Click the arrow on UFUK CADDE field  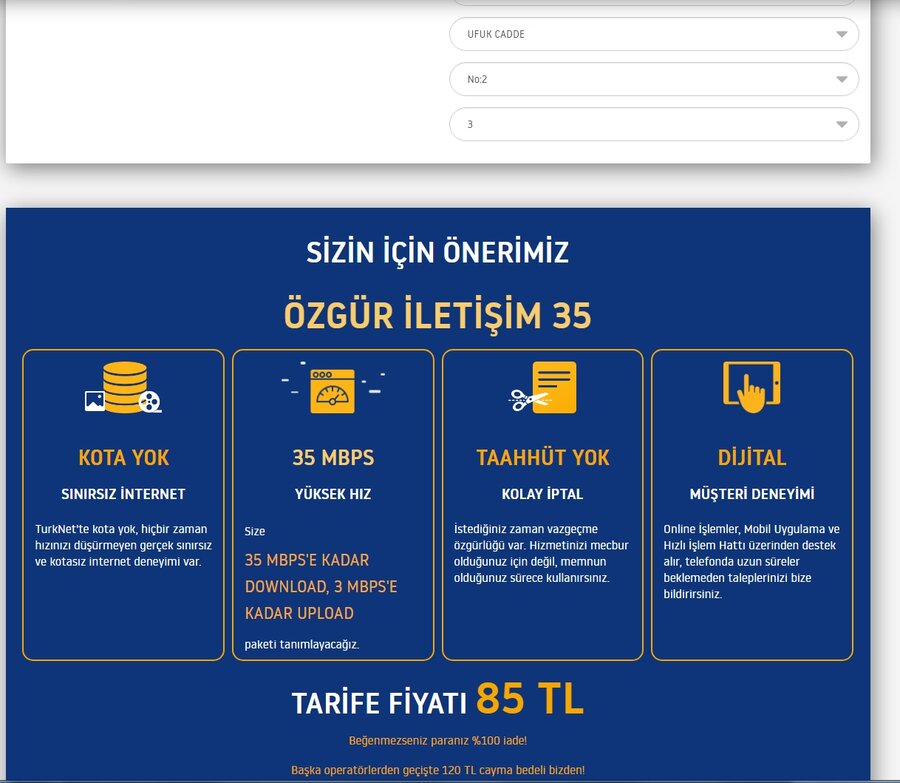[841, 34]
